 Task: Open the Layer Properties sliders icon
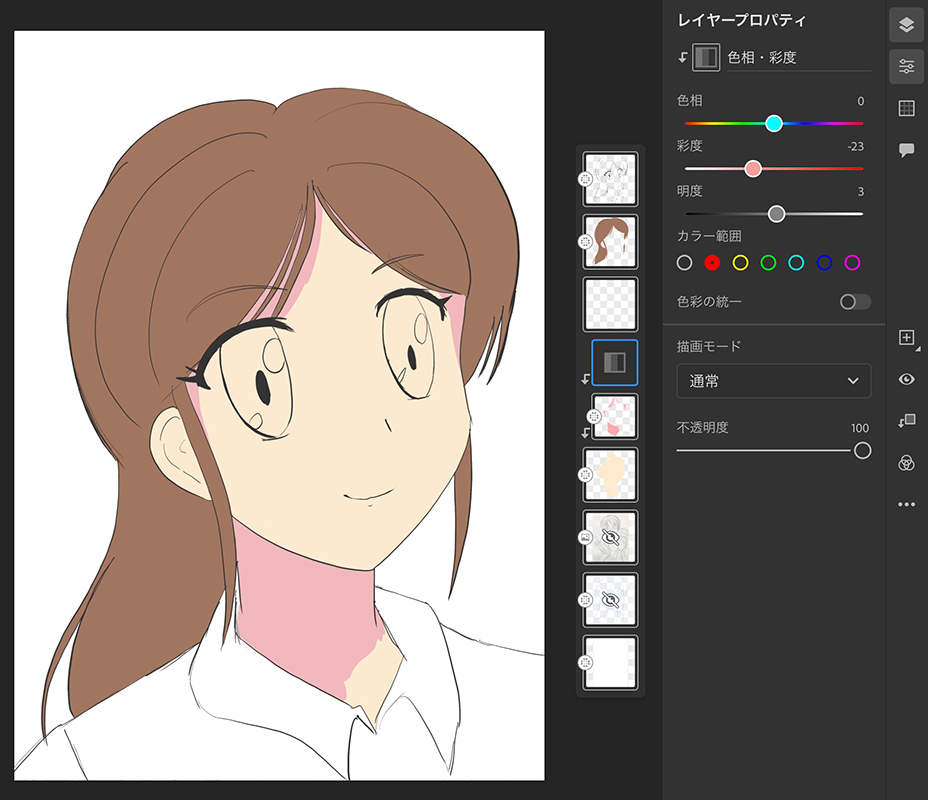coord(906,66)
